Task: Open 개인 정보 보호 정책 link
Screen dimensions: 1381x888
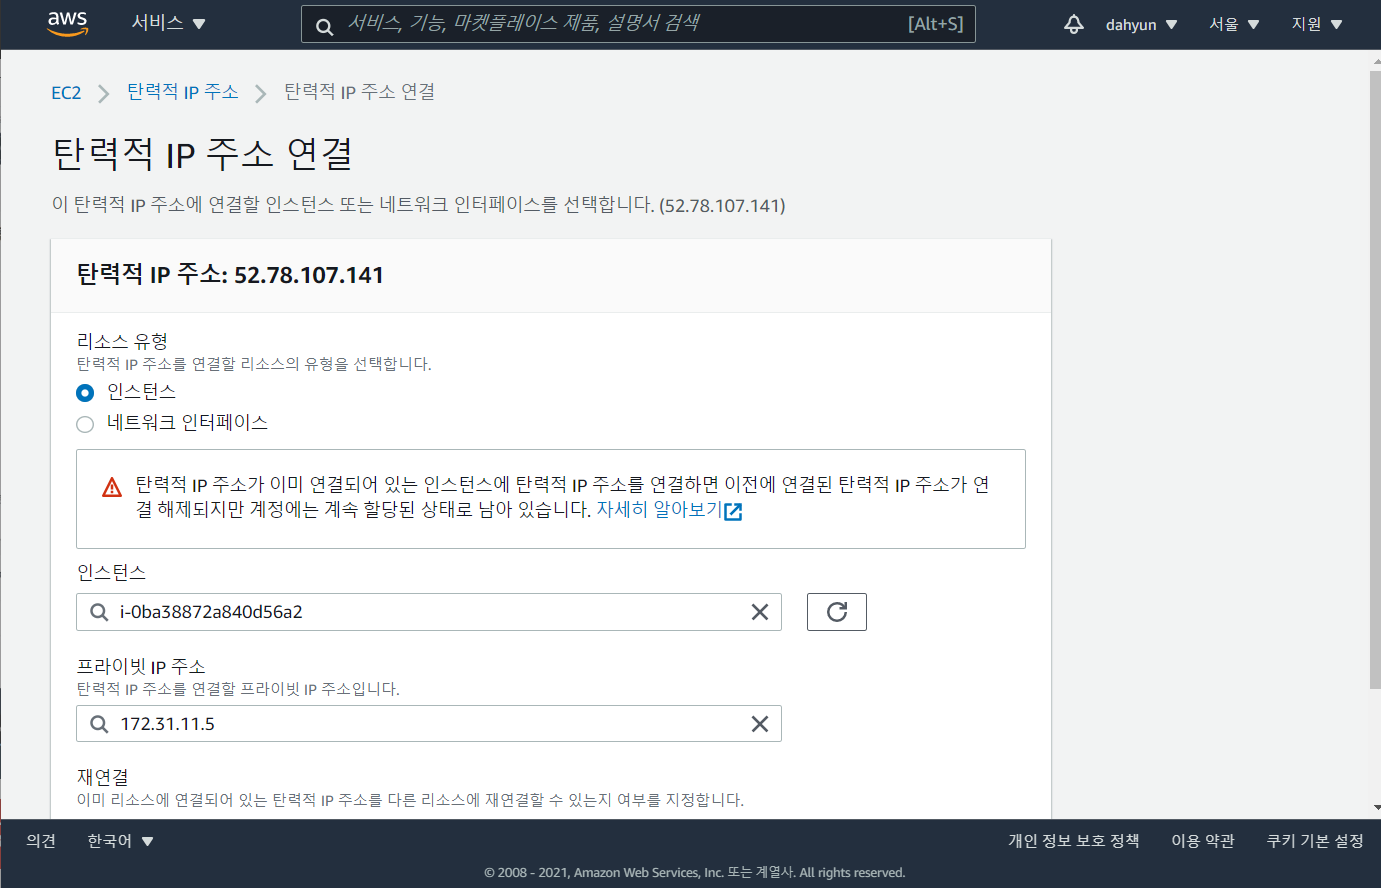Action: coord(1074,841)
